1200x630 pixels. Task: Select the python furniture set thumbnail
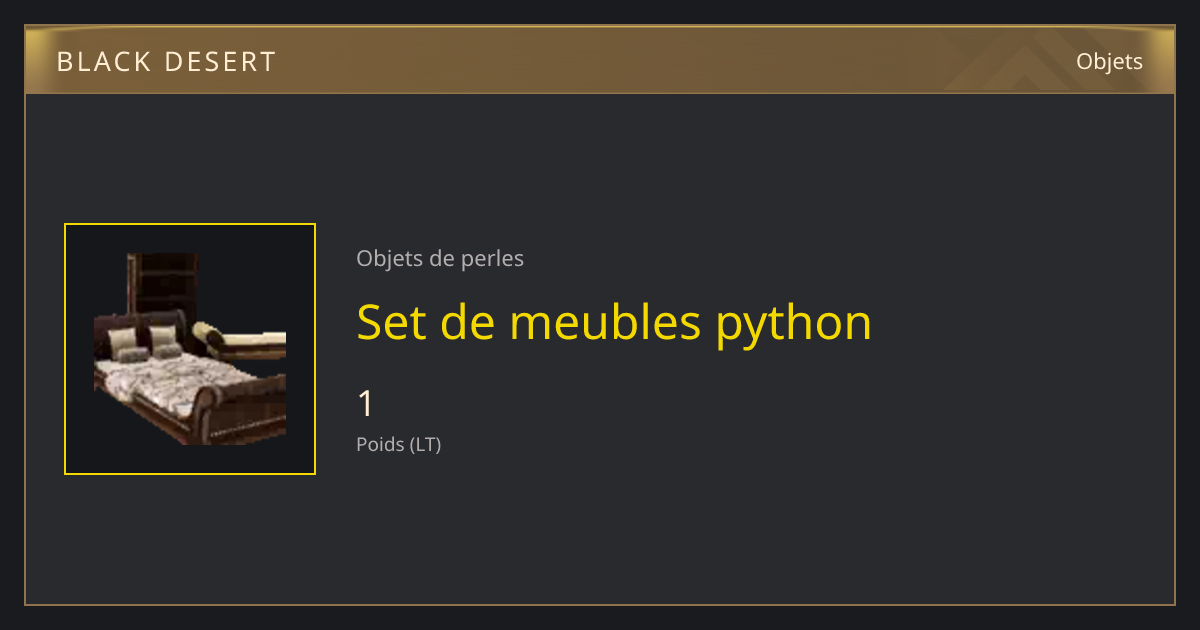[190, 349]
